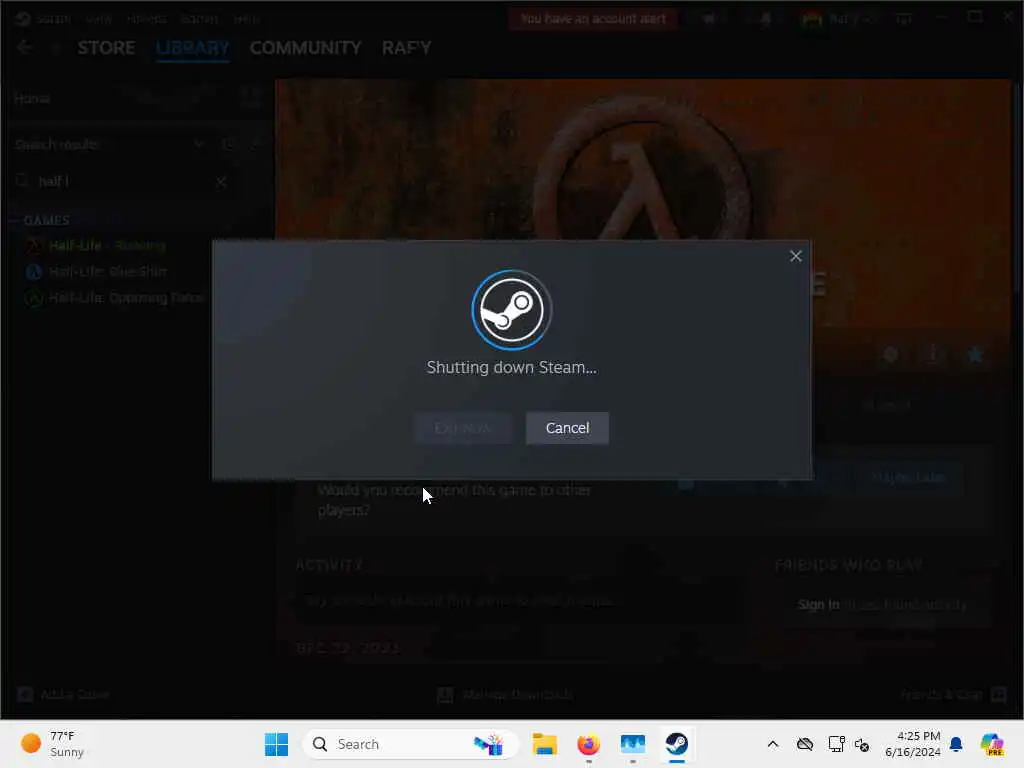Select Half-Life: Opposing Force

point(115,298)
